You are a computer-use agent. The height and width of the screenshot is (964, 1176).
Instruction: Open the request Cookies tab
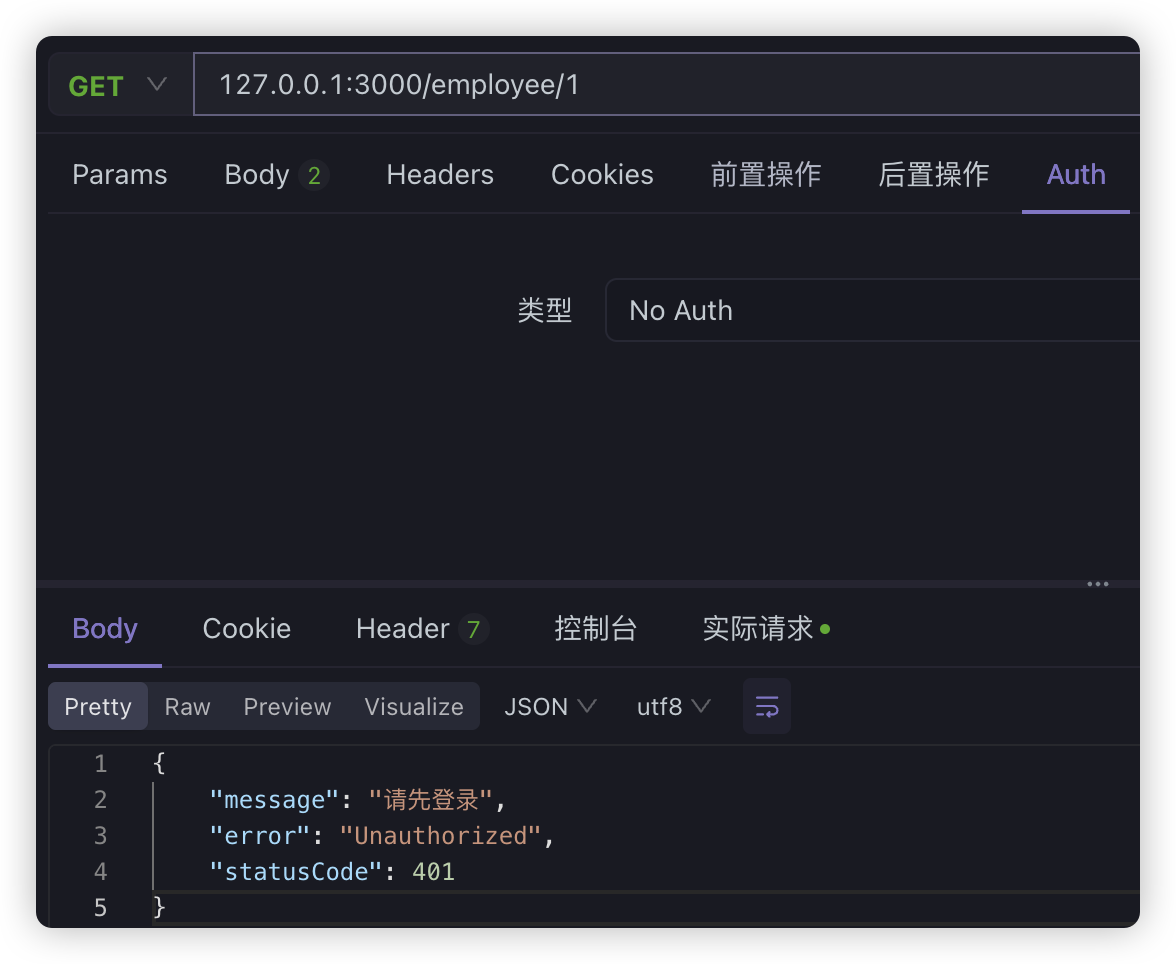pos(602,175)
